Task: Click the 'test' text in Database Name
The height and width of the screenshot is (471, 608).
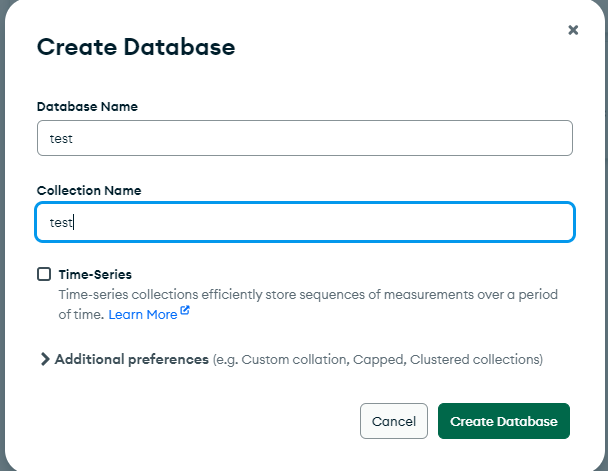Action: coord(61,139)
